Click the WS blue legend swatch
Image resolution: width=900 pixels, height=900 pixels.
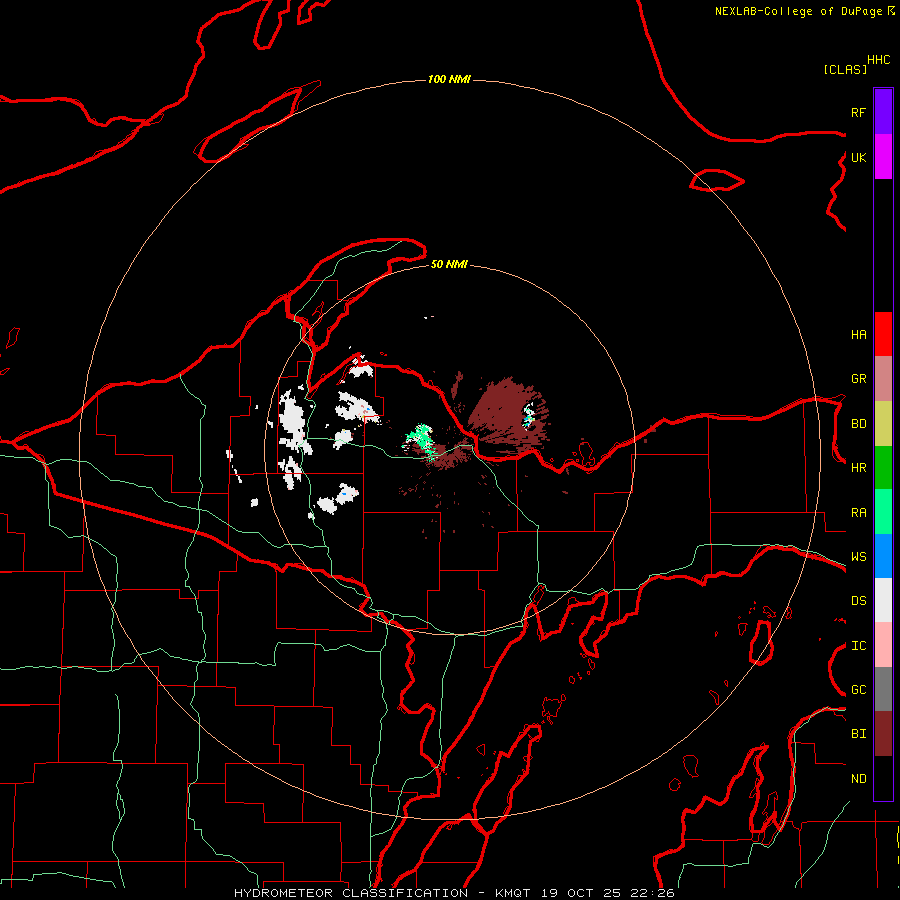[883, 556]
